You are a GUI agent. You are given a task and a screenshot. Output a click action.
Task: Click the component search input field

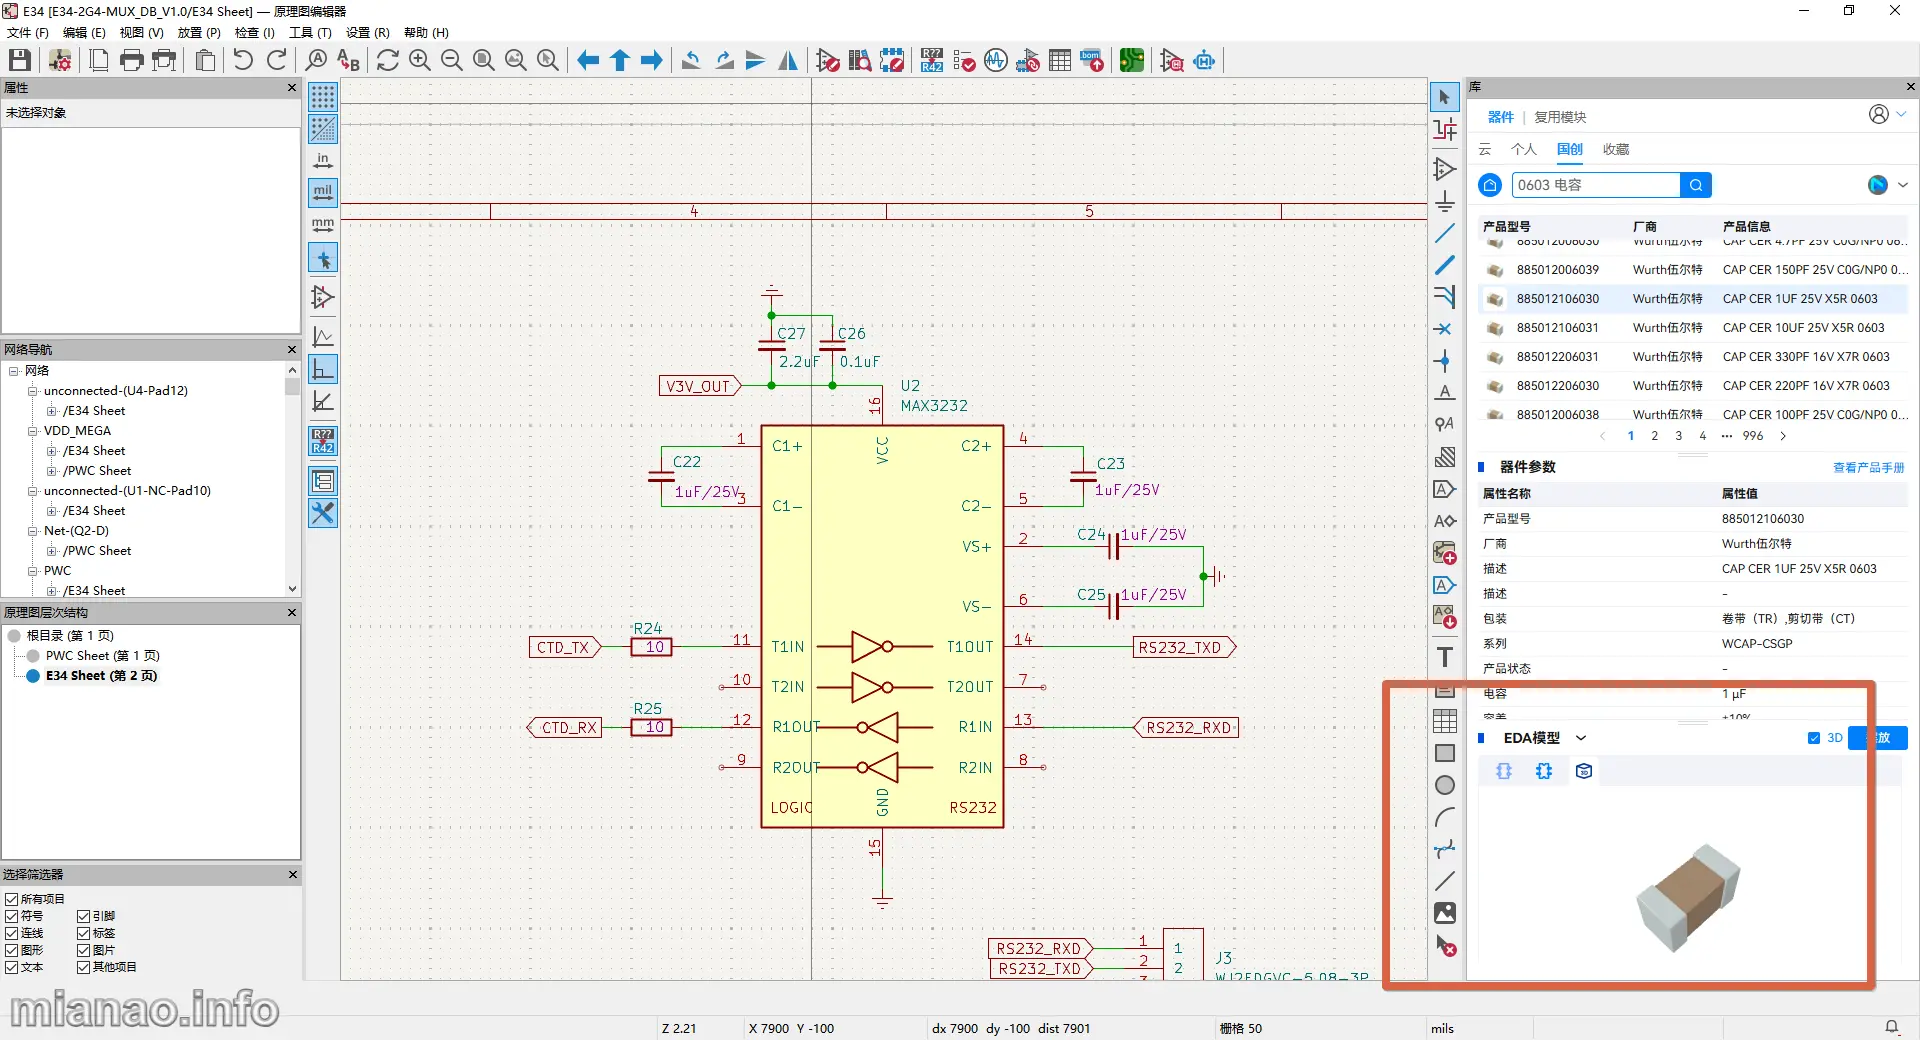1595,185
